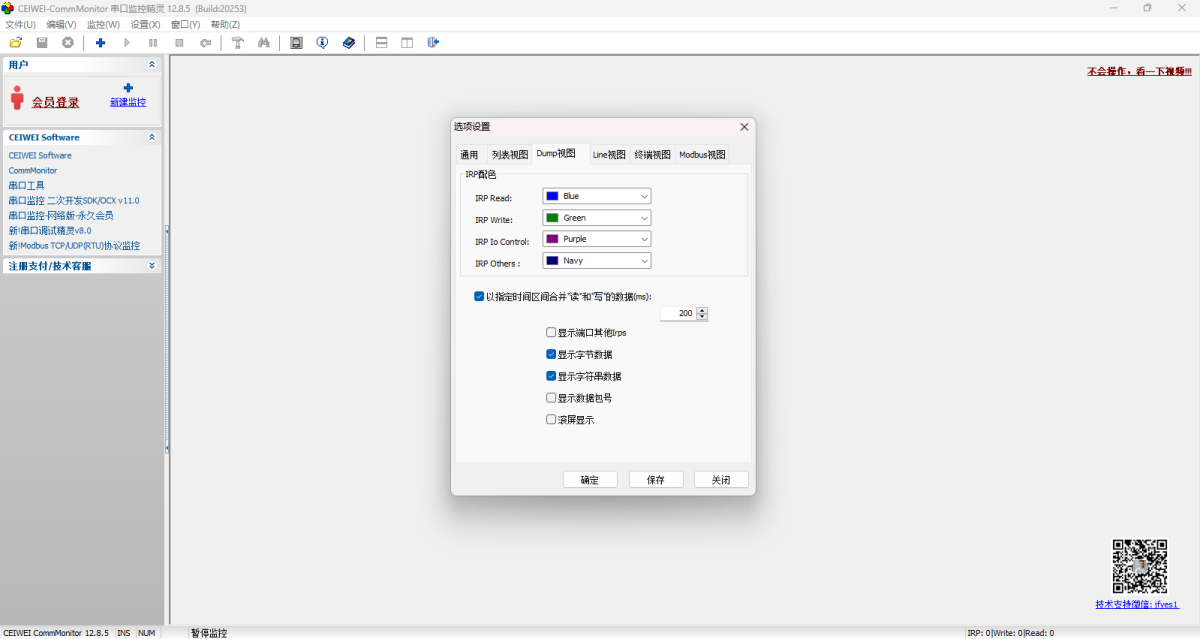Click the exit door toolbar icon
The width and height of the screenshot is (1200, 639).
point(433,43)
